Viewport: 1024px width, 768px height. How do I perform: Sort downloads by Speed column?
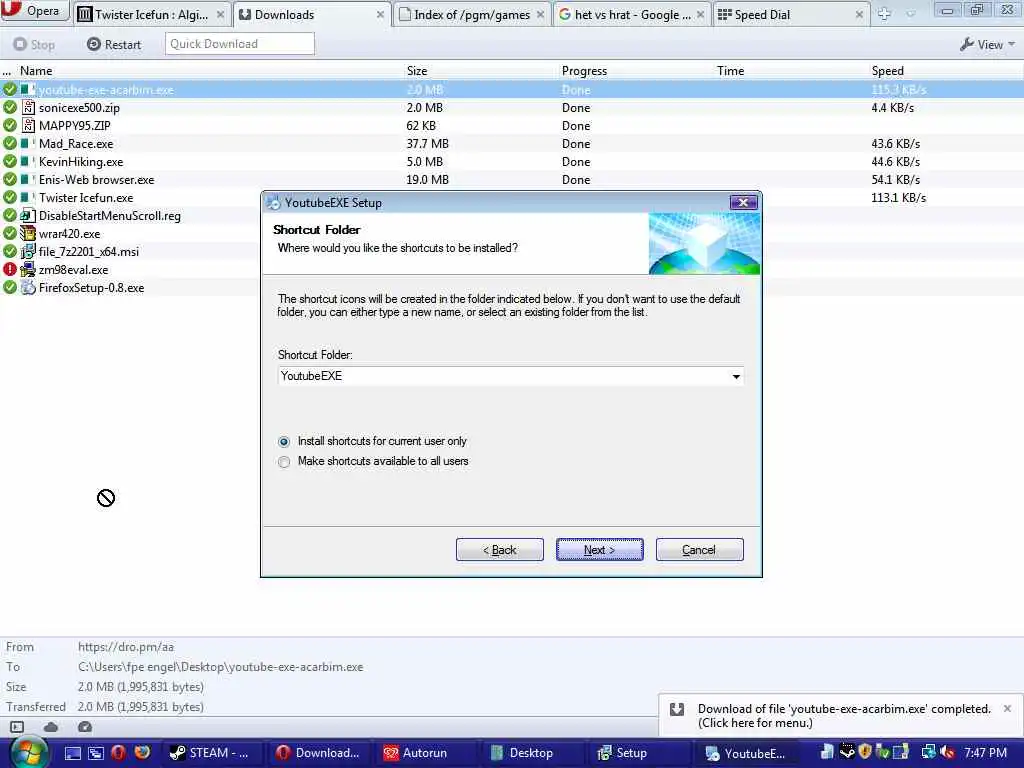(888, 71)
